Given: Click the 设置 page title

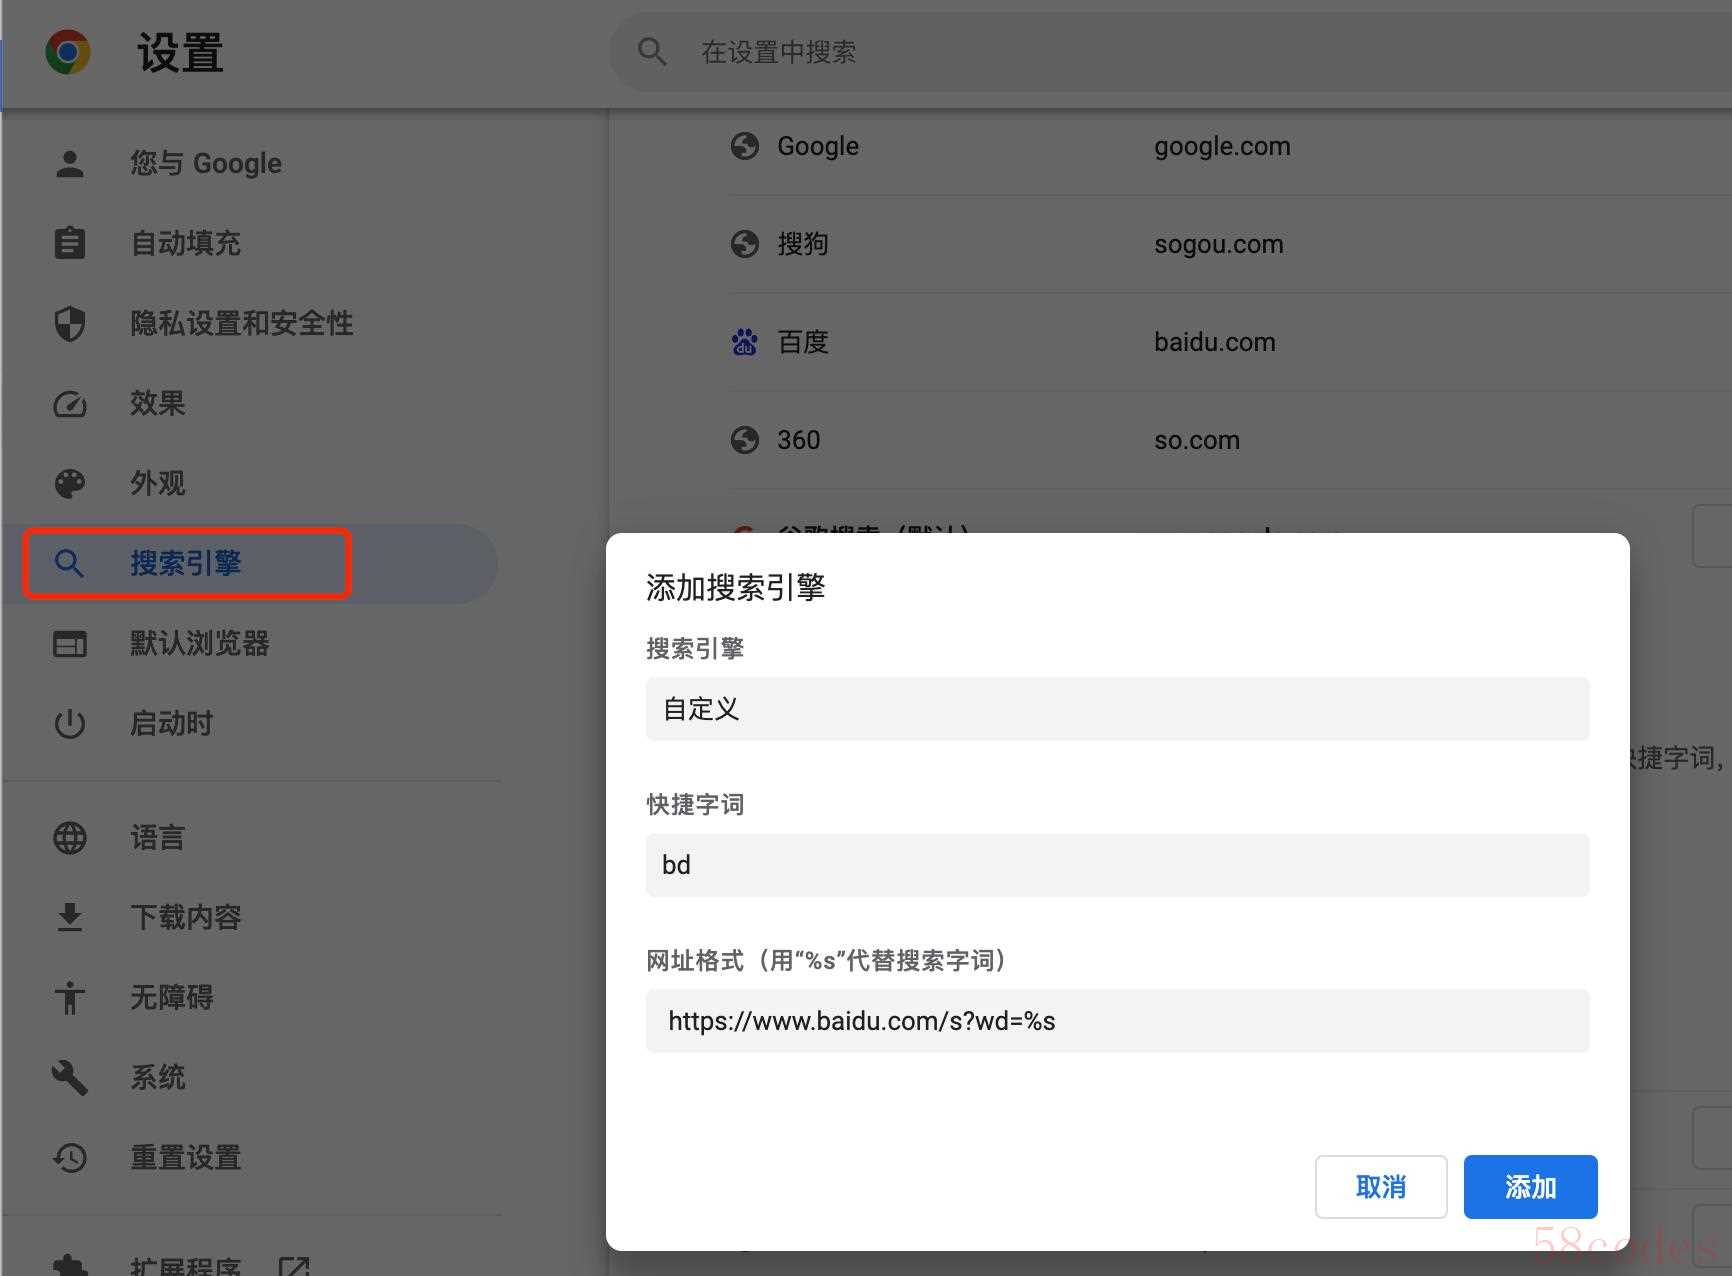Looking at the screenshot, I should (x=180, y=53).
